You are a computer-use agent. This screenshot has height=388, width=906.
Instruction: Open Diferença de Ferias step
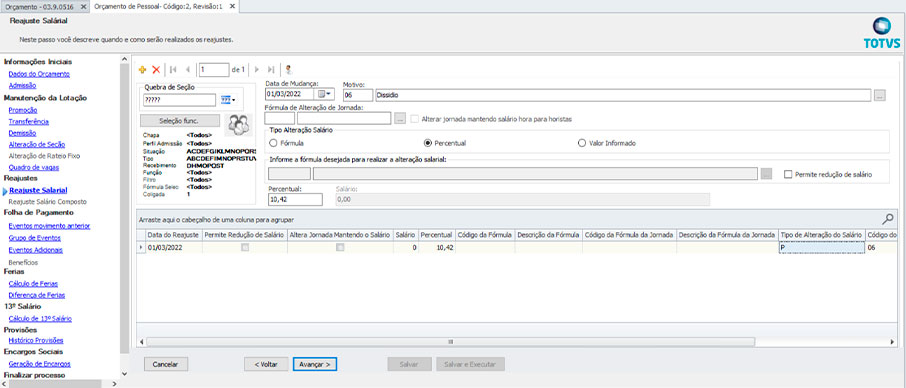37,295
